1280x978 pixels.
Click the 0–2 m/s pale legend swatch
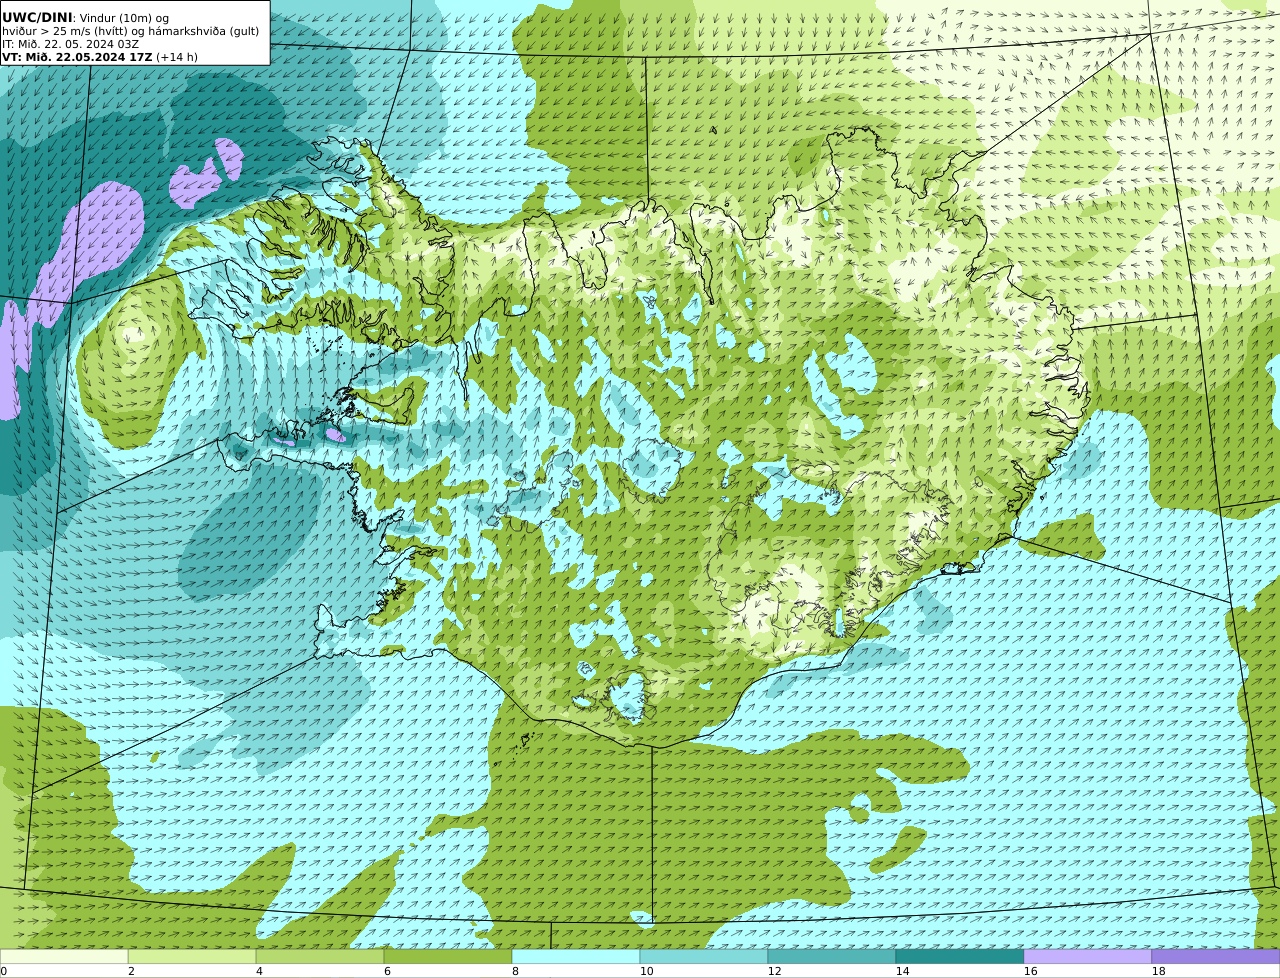point(64,956)
